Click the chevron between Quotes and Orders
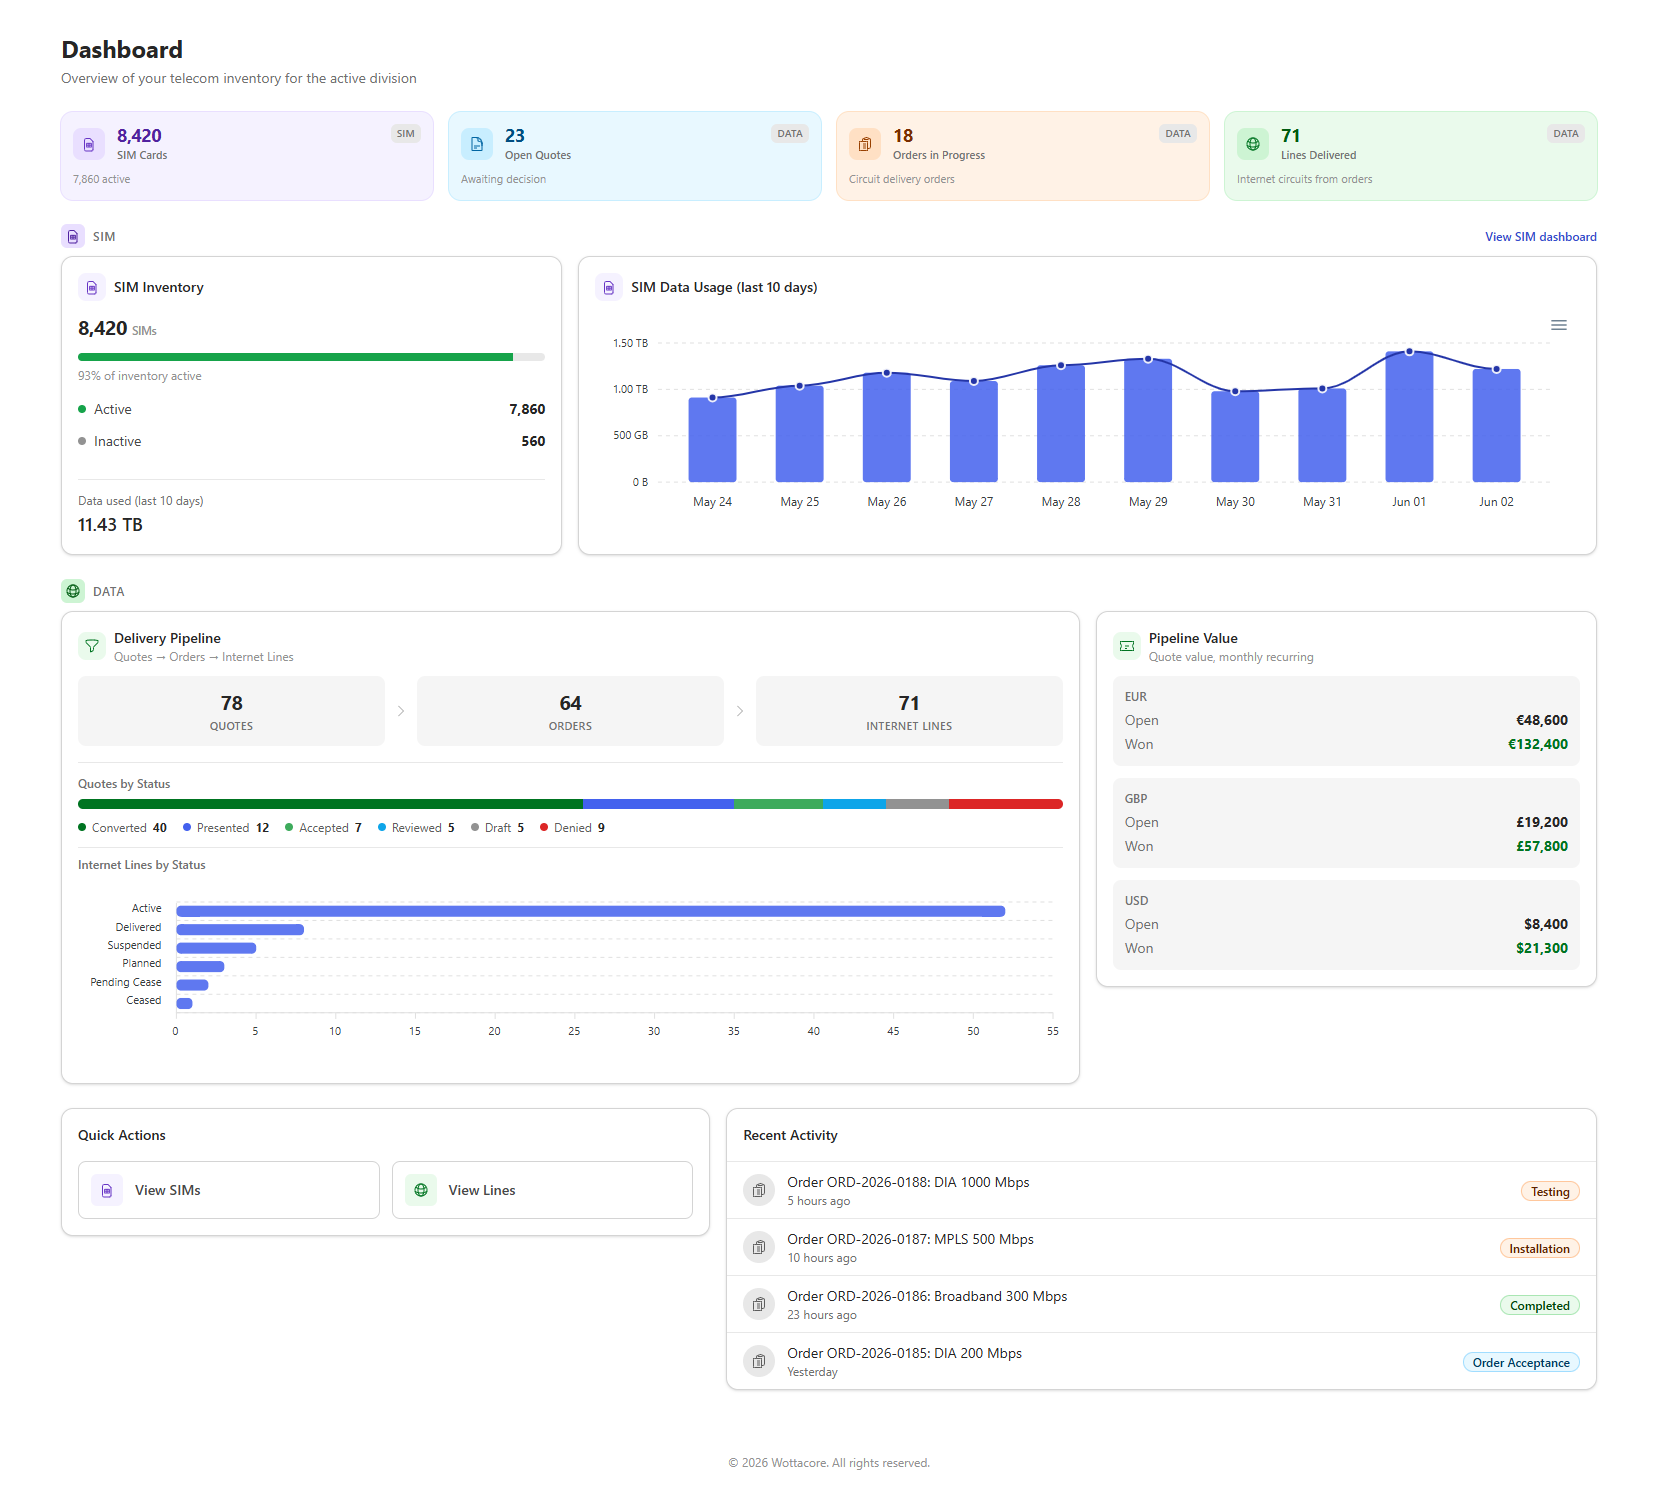The width and height of the screenshot is (1661, 1510). [401, 711]
